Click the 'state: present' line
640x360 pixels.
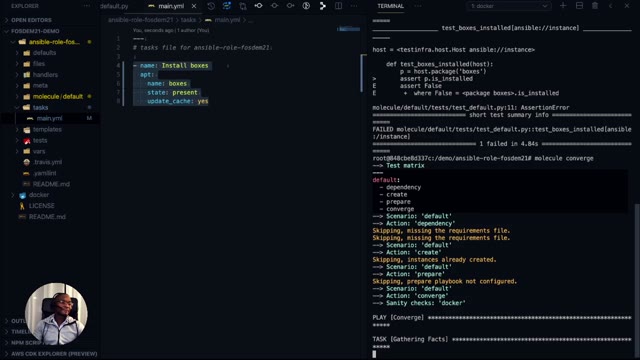173,92
